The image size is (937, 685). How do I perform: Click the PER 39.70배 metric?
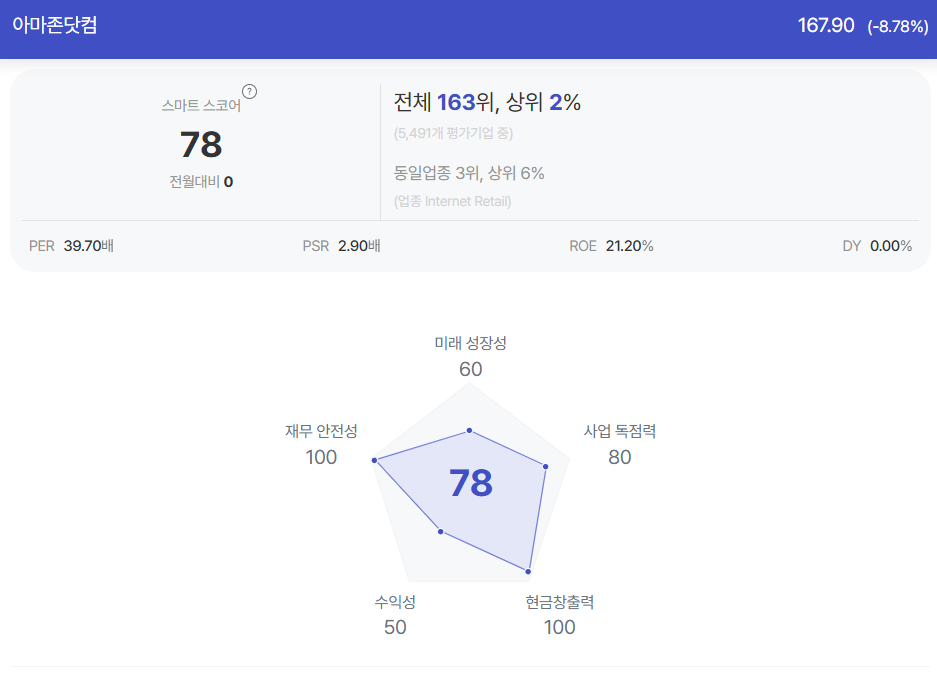[71, 246]
